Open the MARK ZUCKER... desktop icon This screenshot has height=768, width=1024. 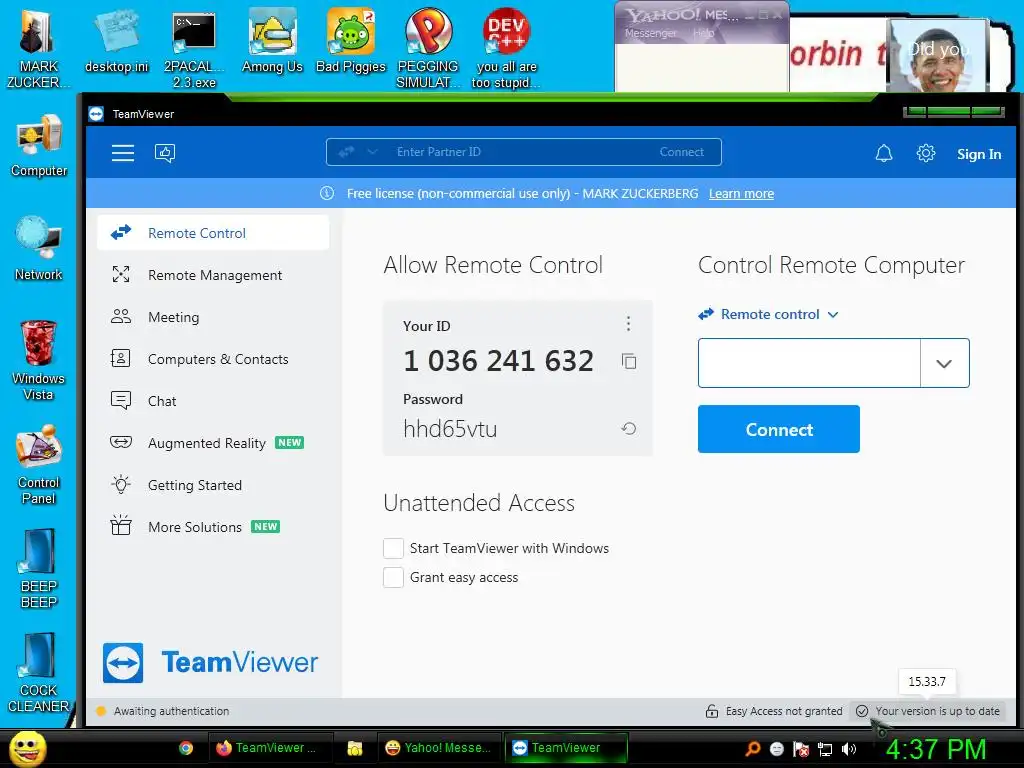[39, 49]
